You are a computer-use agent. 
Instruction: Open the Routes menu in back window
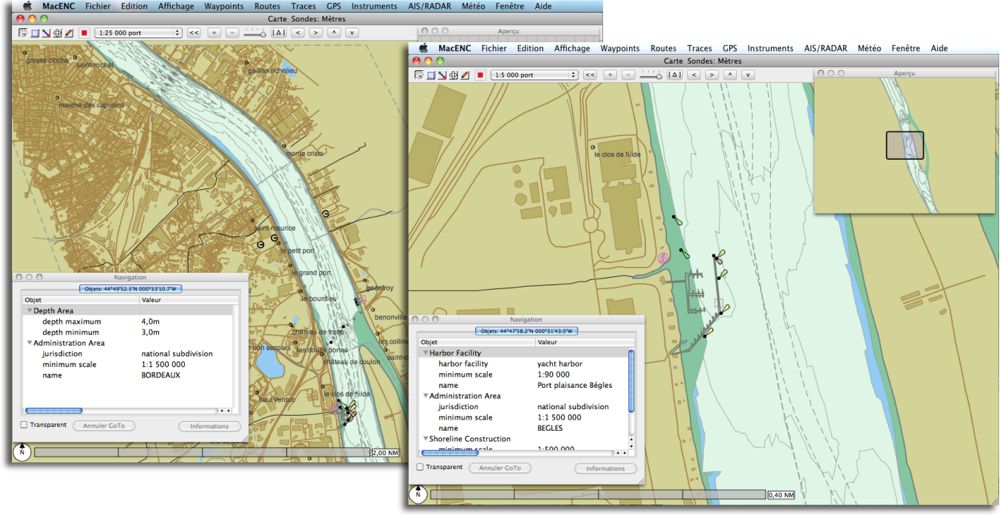267,6
